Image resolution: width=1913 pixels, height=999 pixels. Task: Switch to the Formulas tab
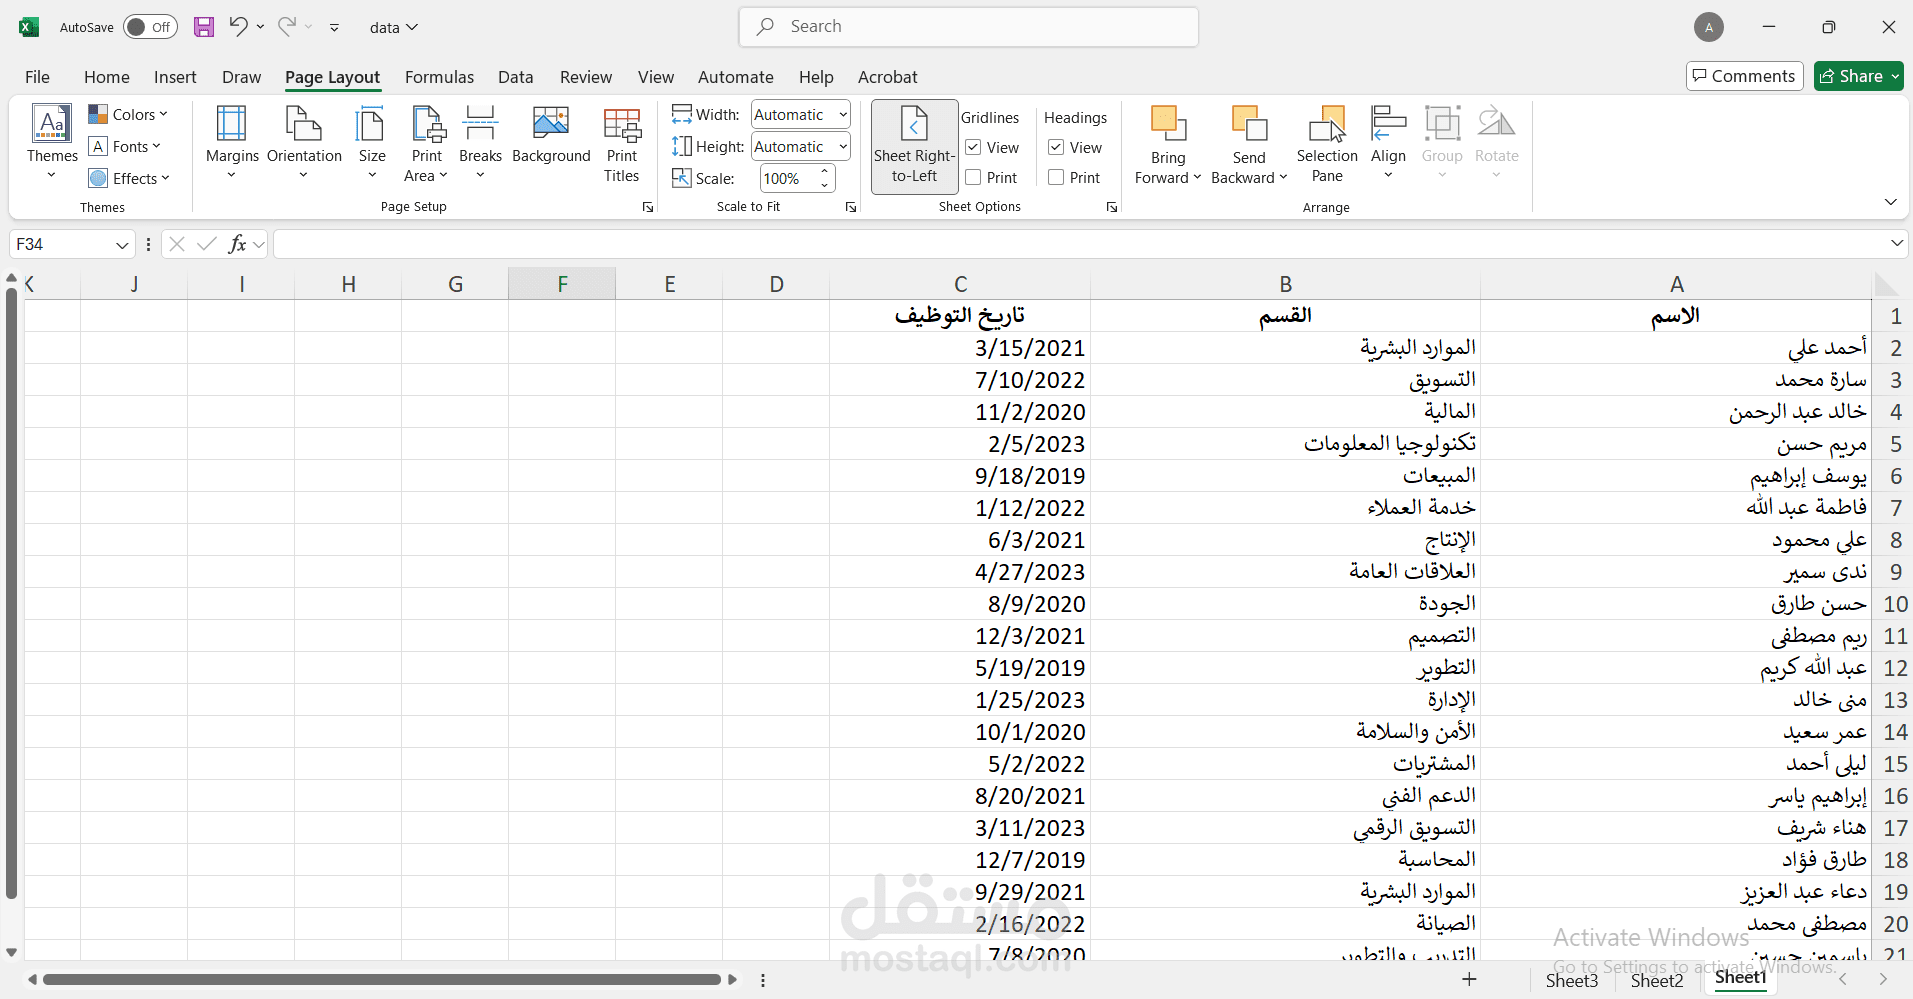click(439, 77)
